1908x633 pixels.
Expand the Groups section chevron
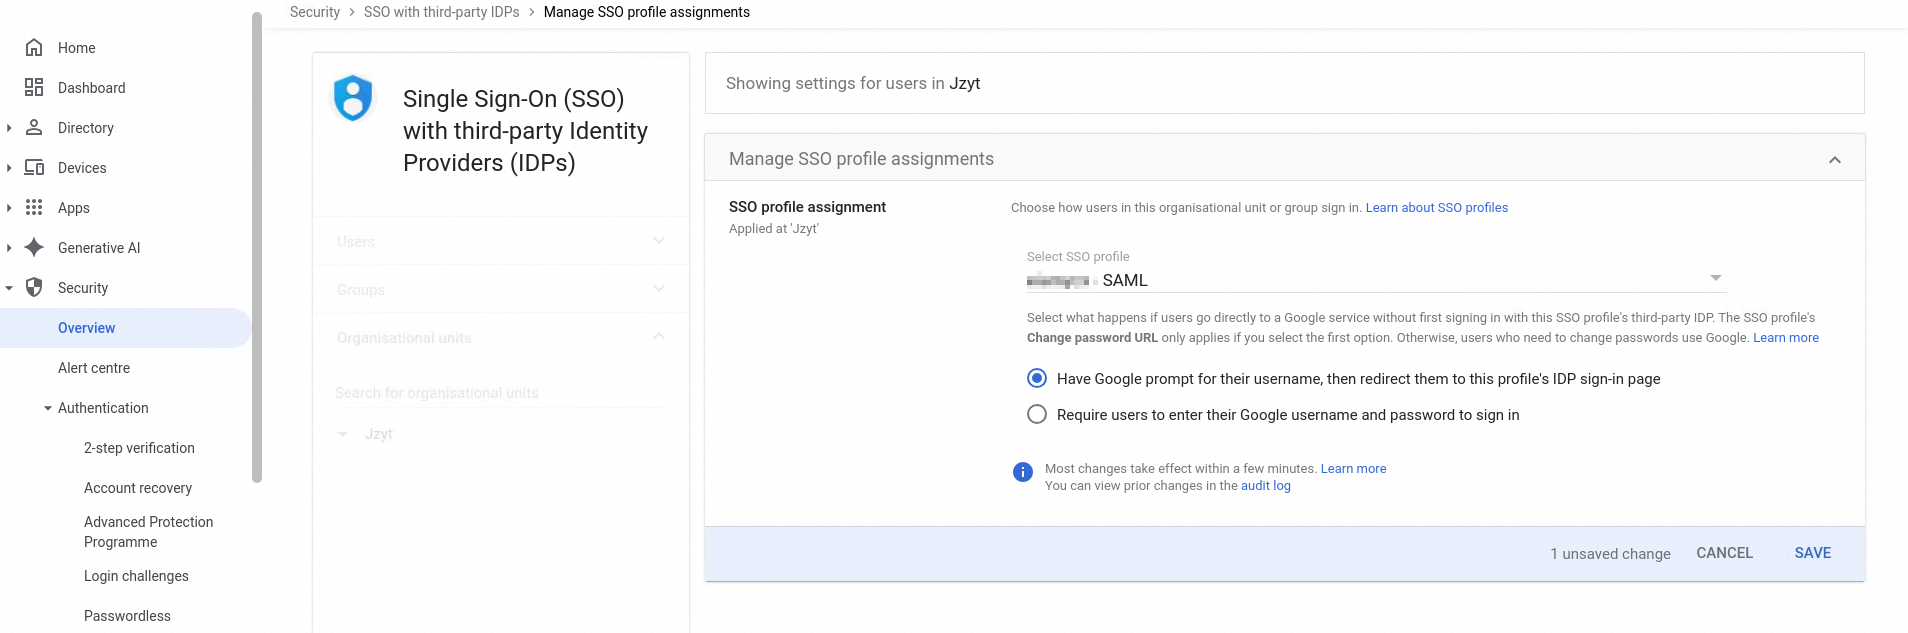point(659,288)
